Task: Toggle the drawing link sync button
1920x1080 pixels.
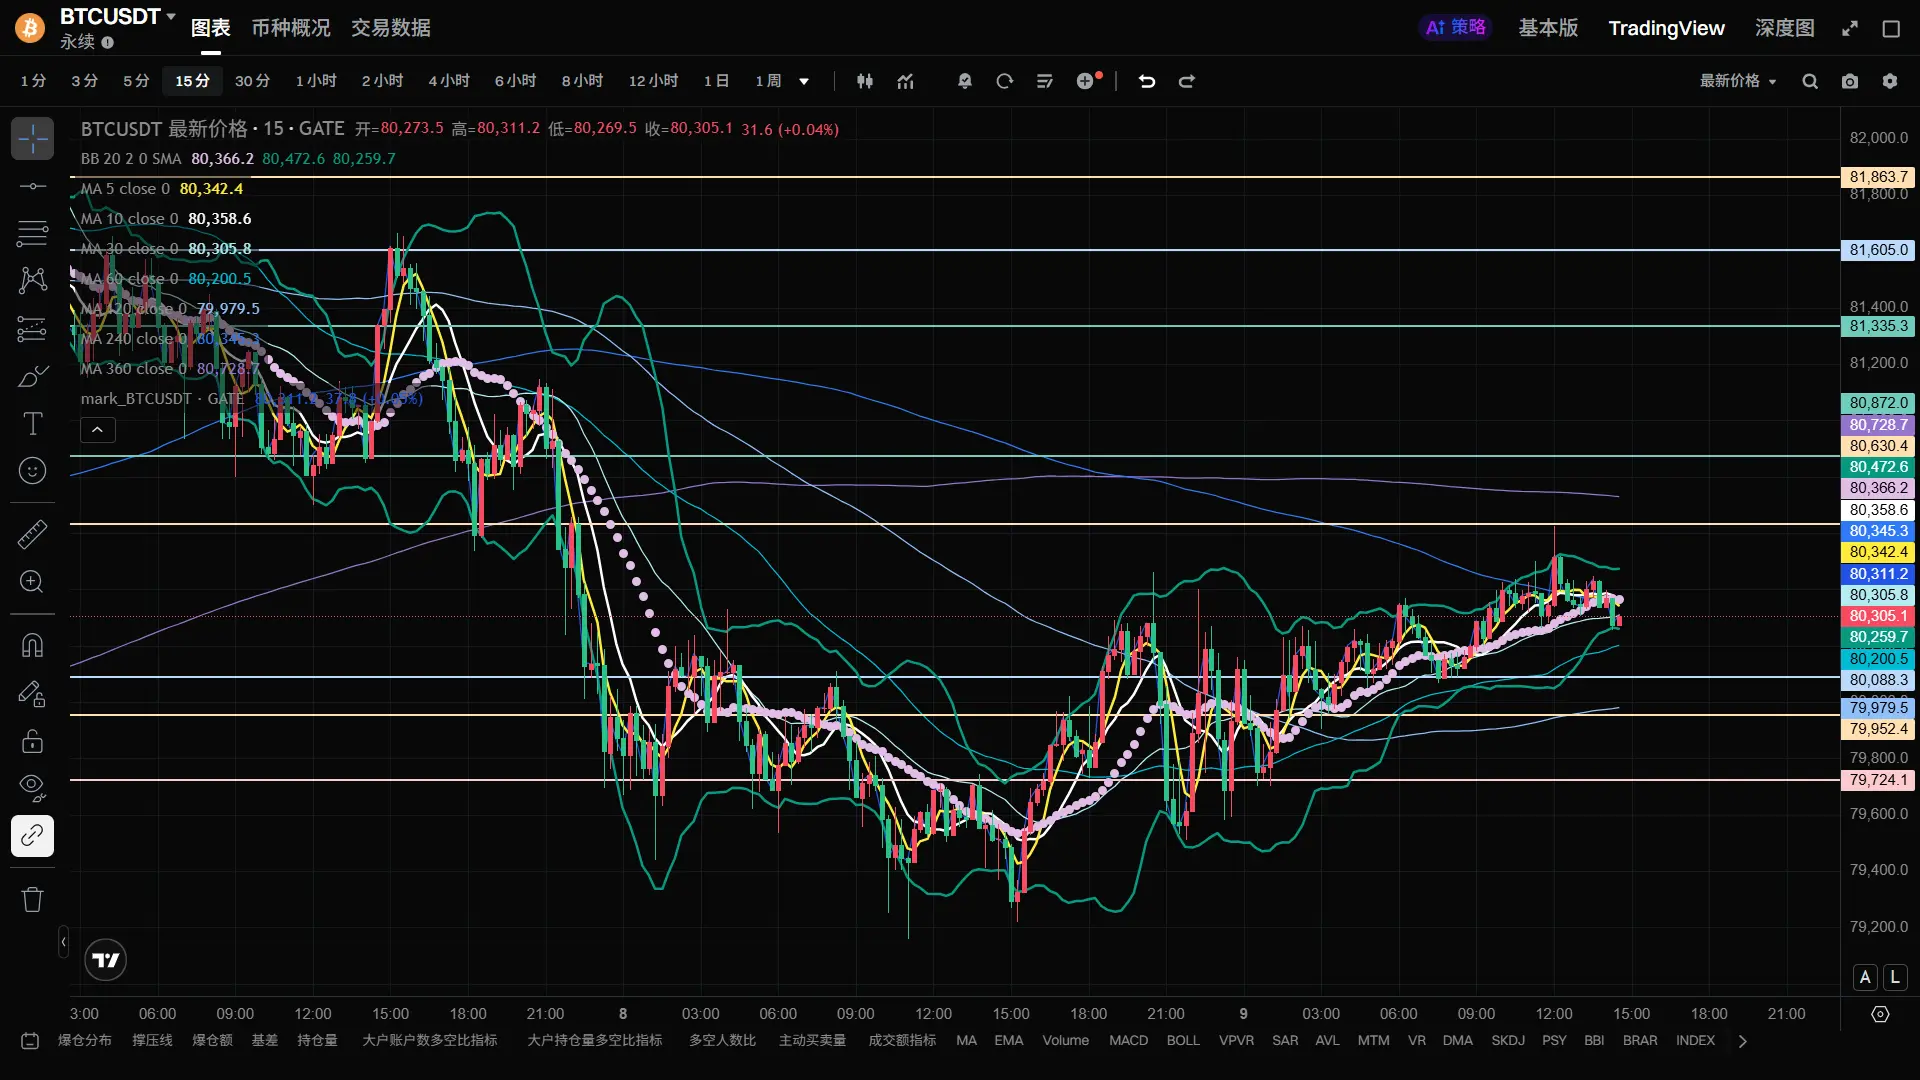Action: [x=32, y=835]
